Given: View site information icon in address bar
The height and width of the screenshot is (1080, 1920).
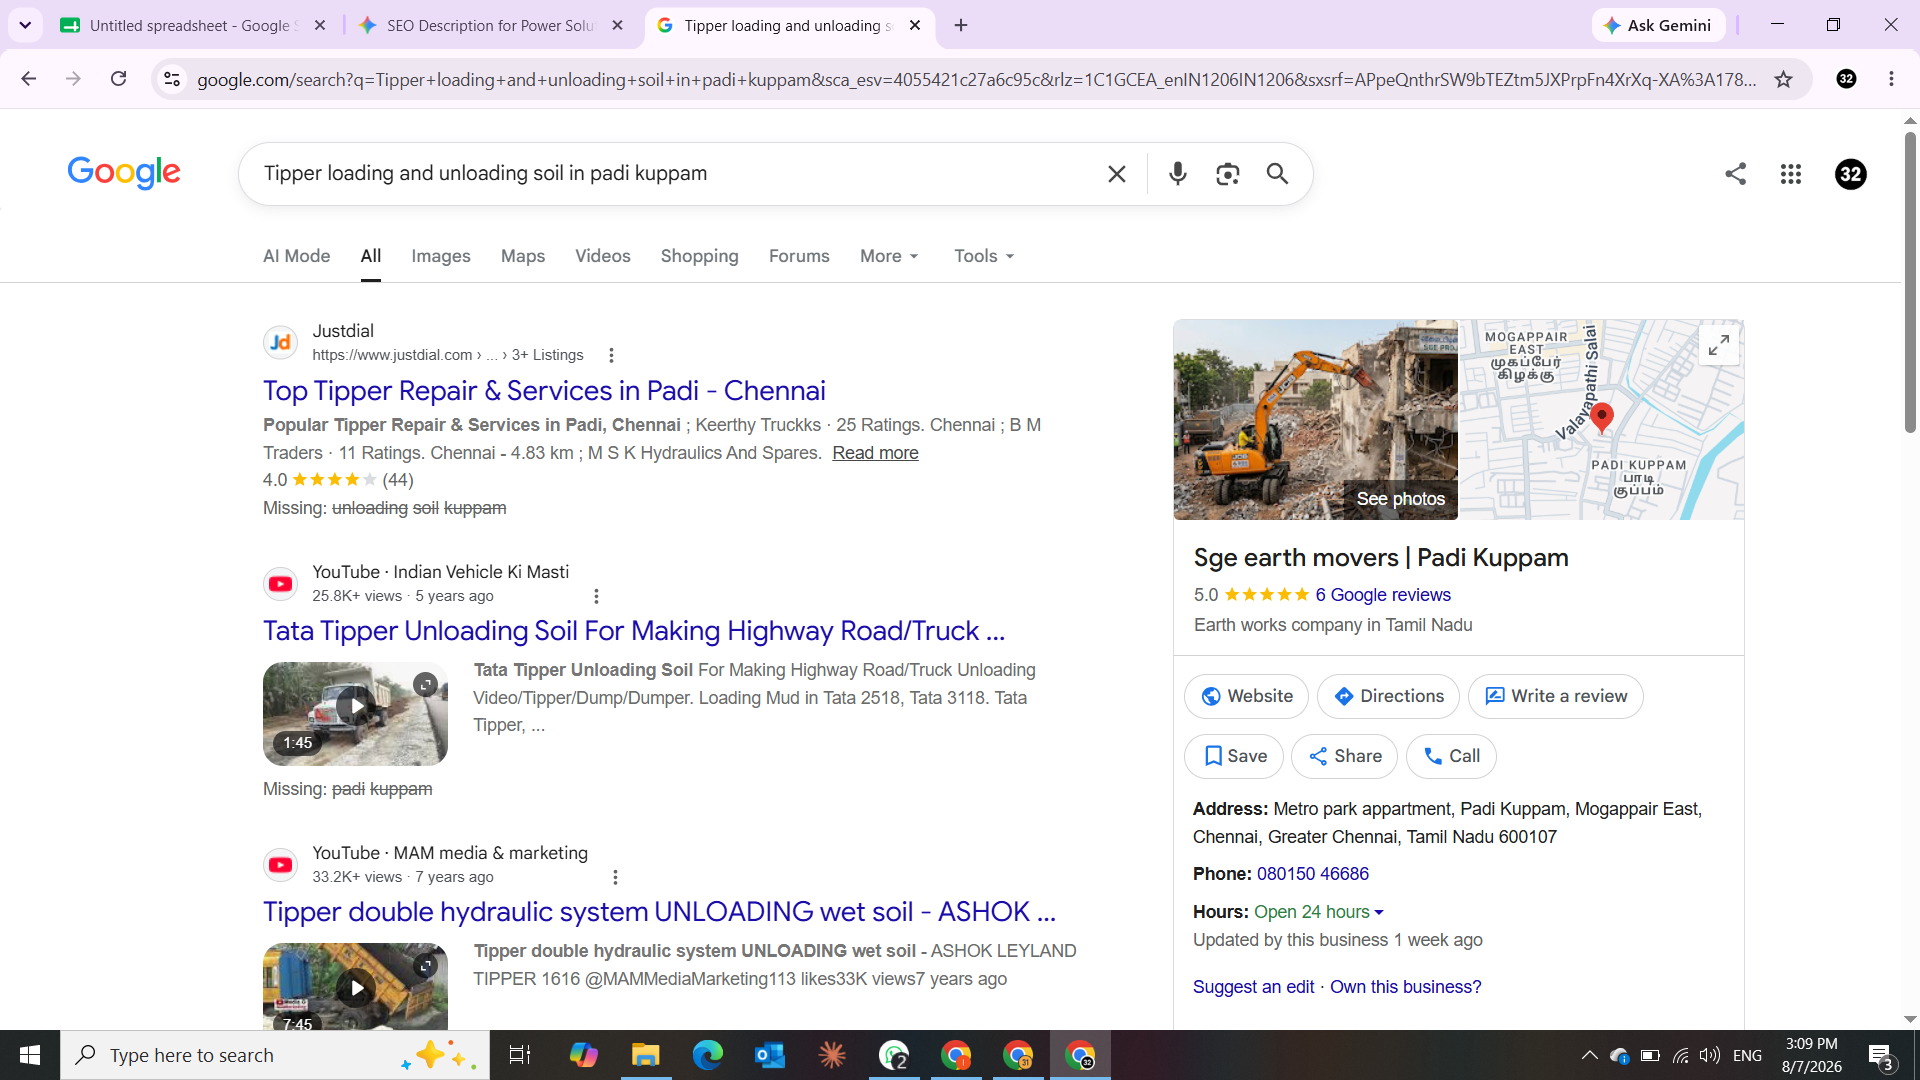Looking at the screenshot, I should click(x=172, y=79).
